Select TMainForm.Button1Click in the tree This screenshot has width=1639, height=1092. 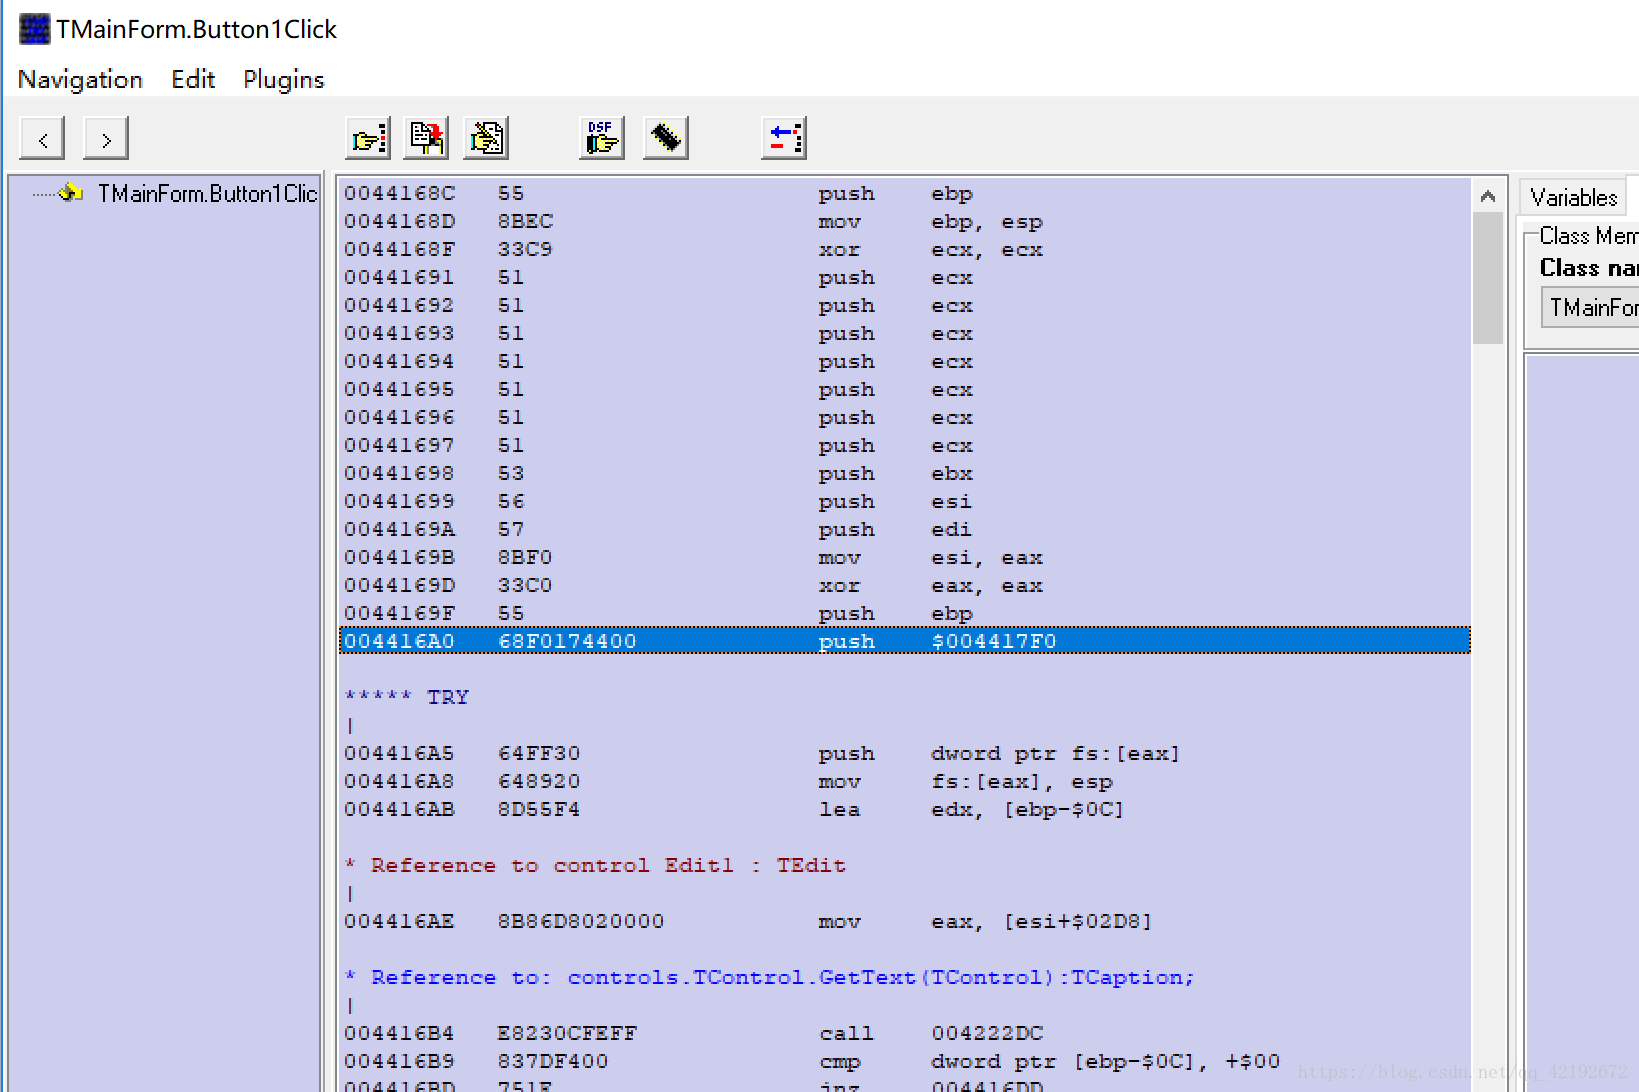coord(206,194)
